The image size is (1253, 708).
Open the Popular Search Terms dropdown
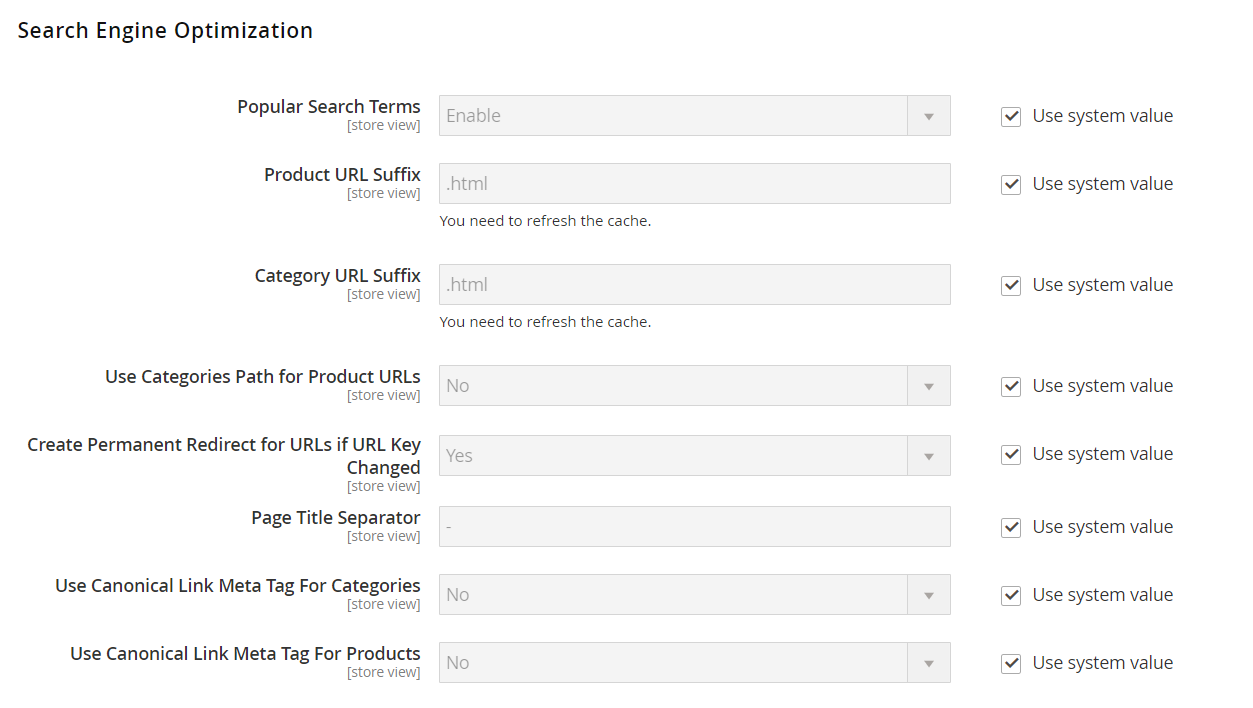coord(694,116)
